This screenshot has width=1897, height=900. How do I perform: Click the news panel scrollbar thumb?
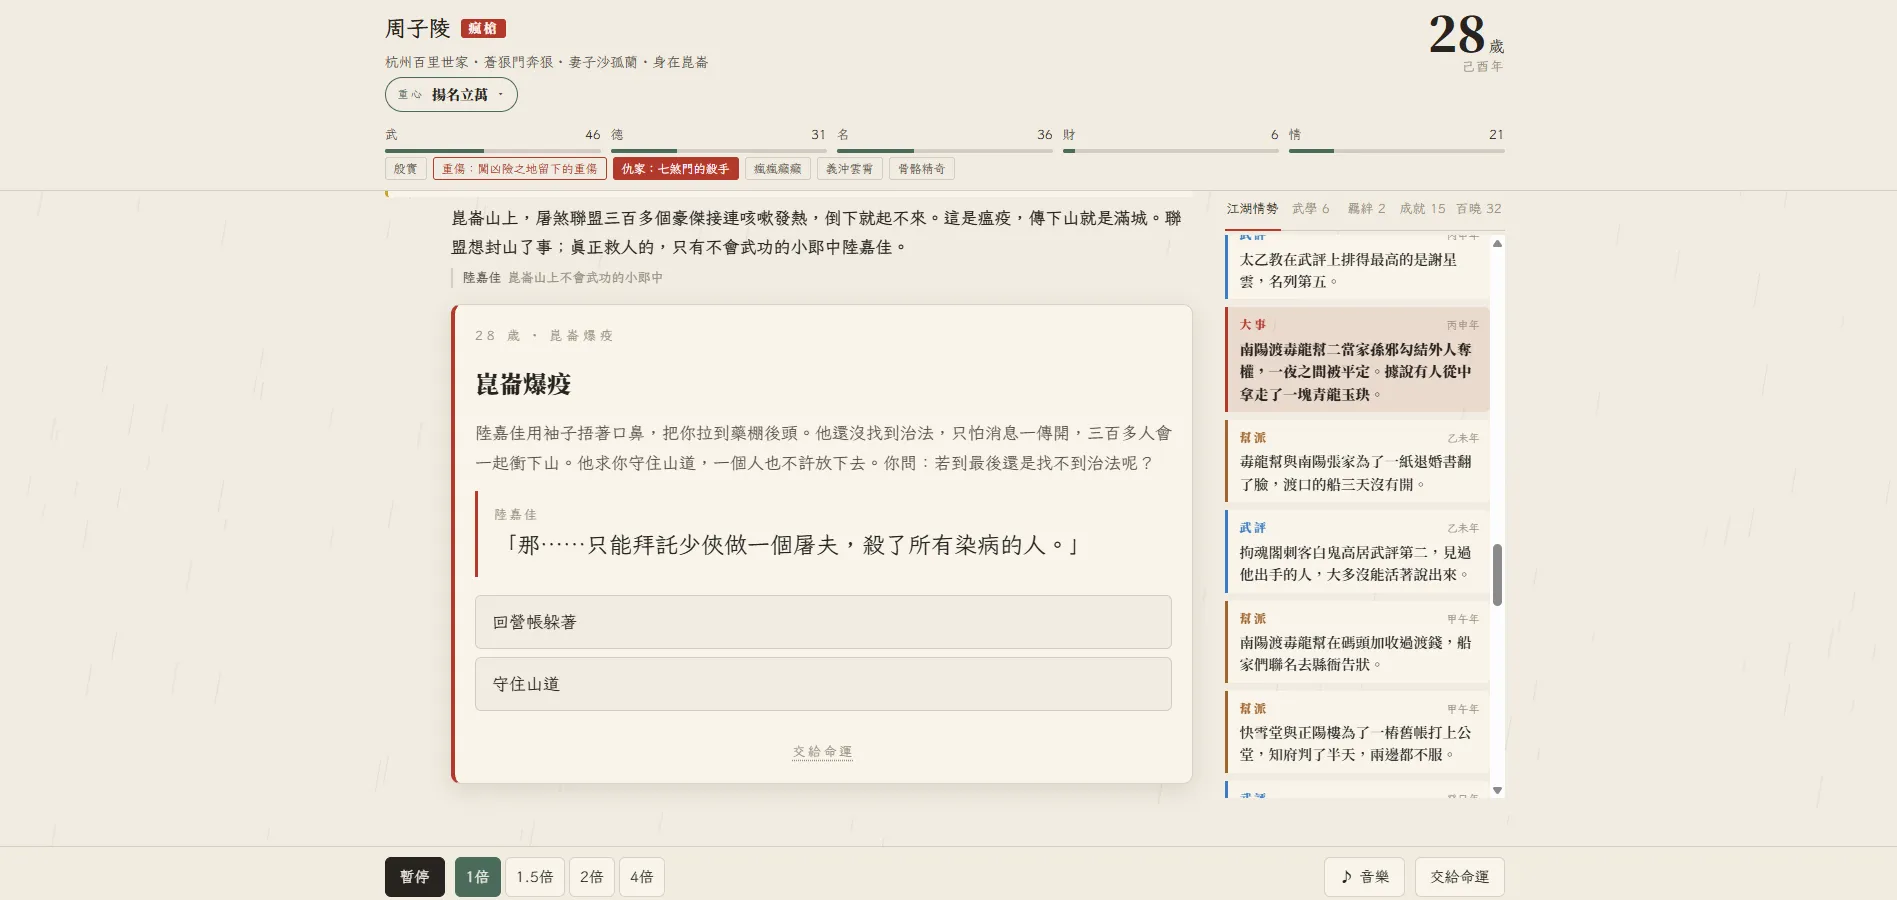point(1497,575)
